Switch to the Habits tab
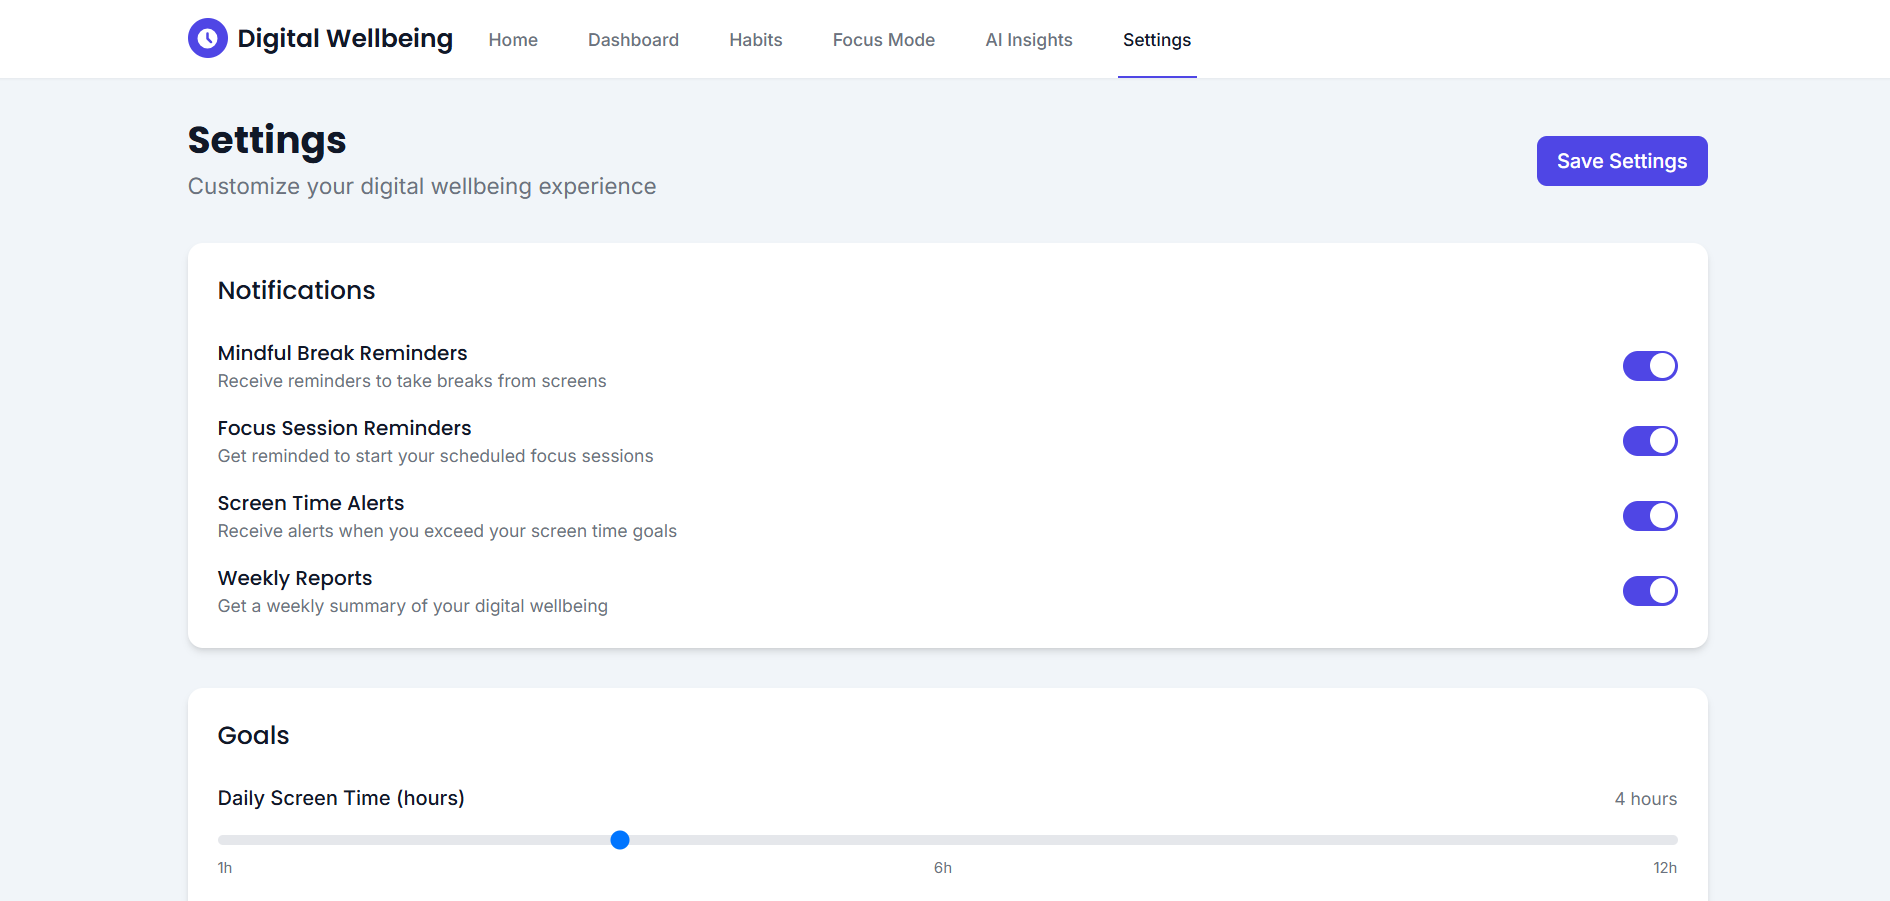Screen dimensions: 1890x901 click(755, 40)
